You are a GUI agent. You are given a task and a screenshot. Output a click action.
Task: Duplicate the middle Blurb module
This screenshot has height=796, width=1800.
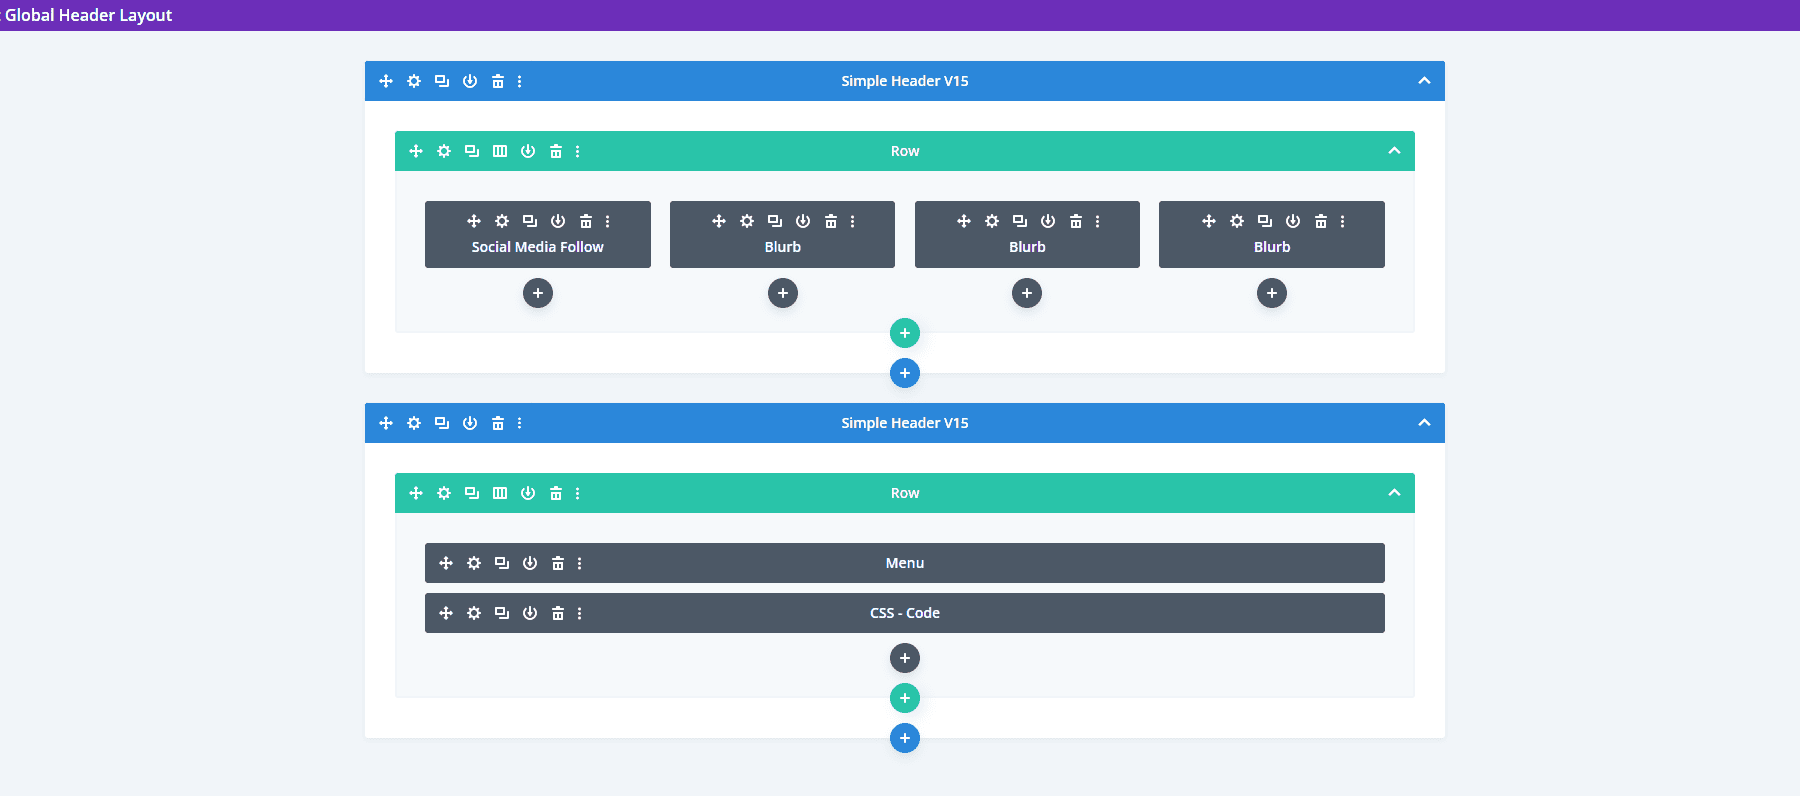point(1020,221)
